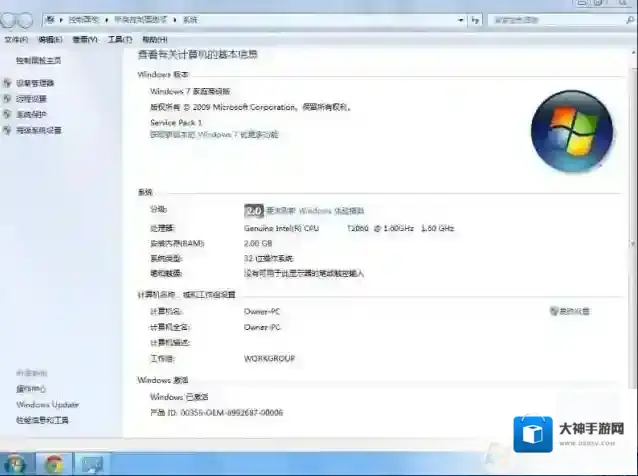638x476 pixels.
Task: Click the shield icon beside 系统保护
Action: [7, 114]
